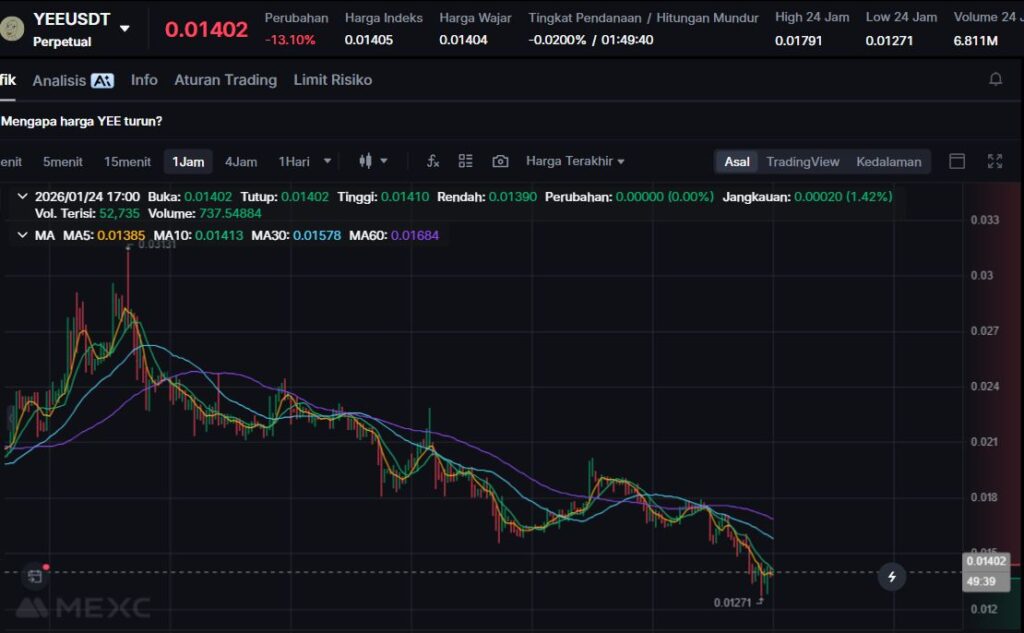Select the Asal chart mode
The height and width of the screenshot is (633, 1024).
coord(737,162)
